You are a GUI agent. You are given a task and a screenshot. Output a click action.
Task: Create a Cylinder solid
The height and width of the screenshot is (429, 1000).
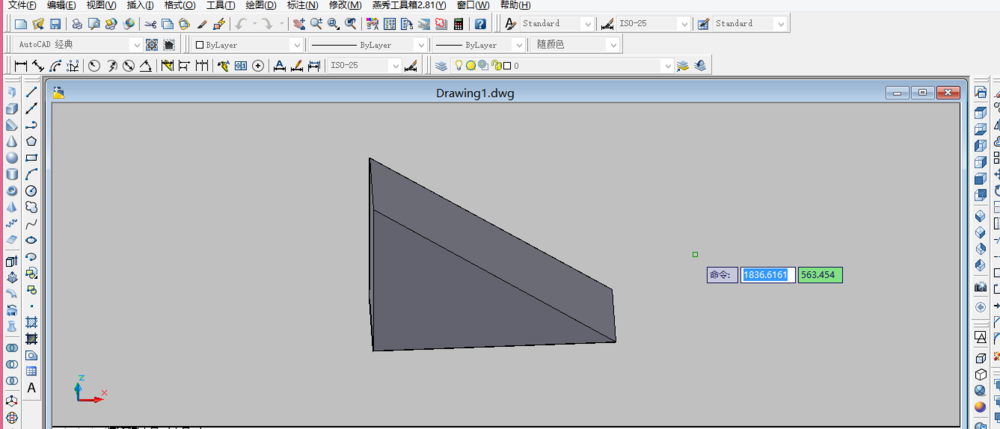click(x=11, y=175)
